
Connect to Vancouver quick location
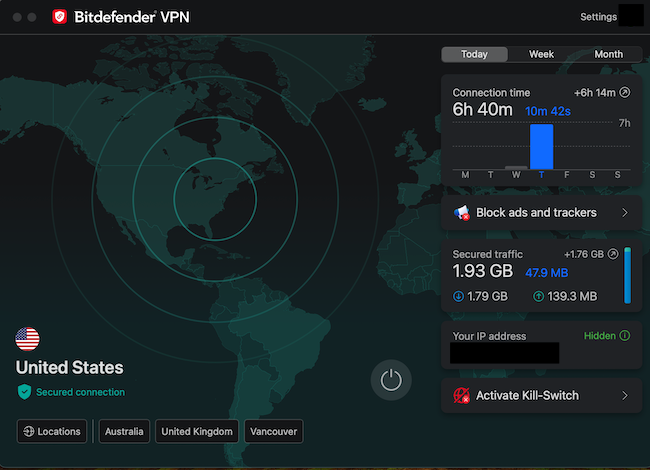(274, 431)
